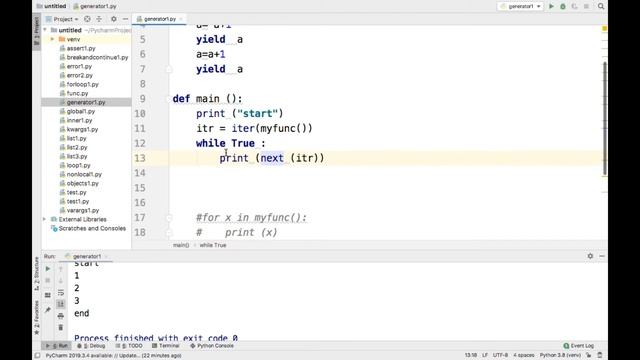Click generator1.py breadcrumb in navigation bar
The height and width of the screenshot is (360, 640).
tap(95, 7)
